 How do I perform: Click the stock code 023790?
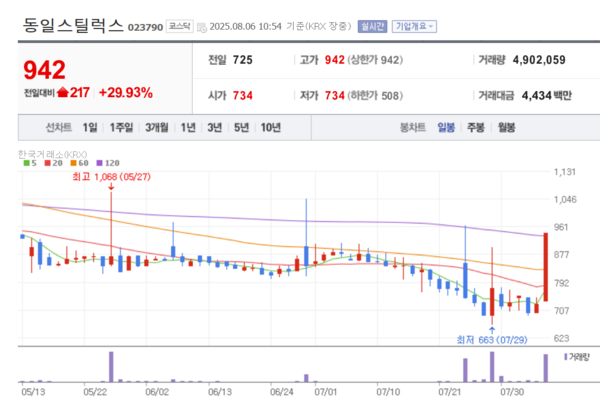[145, 27]
